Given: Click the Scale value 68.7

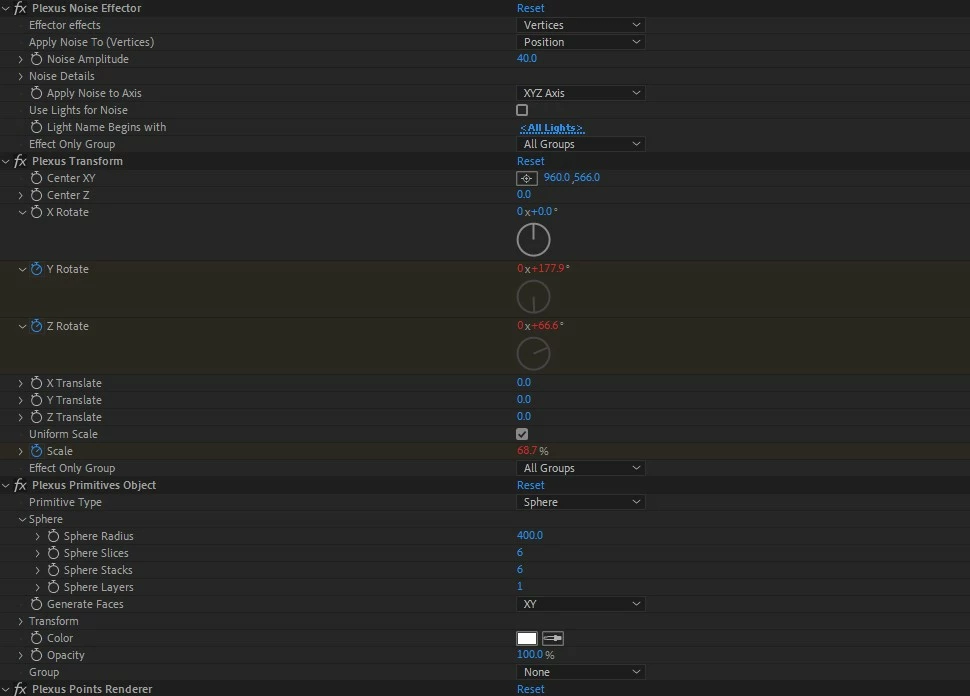Looking at the screenshot, I should point(527,450).
